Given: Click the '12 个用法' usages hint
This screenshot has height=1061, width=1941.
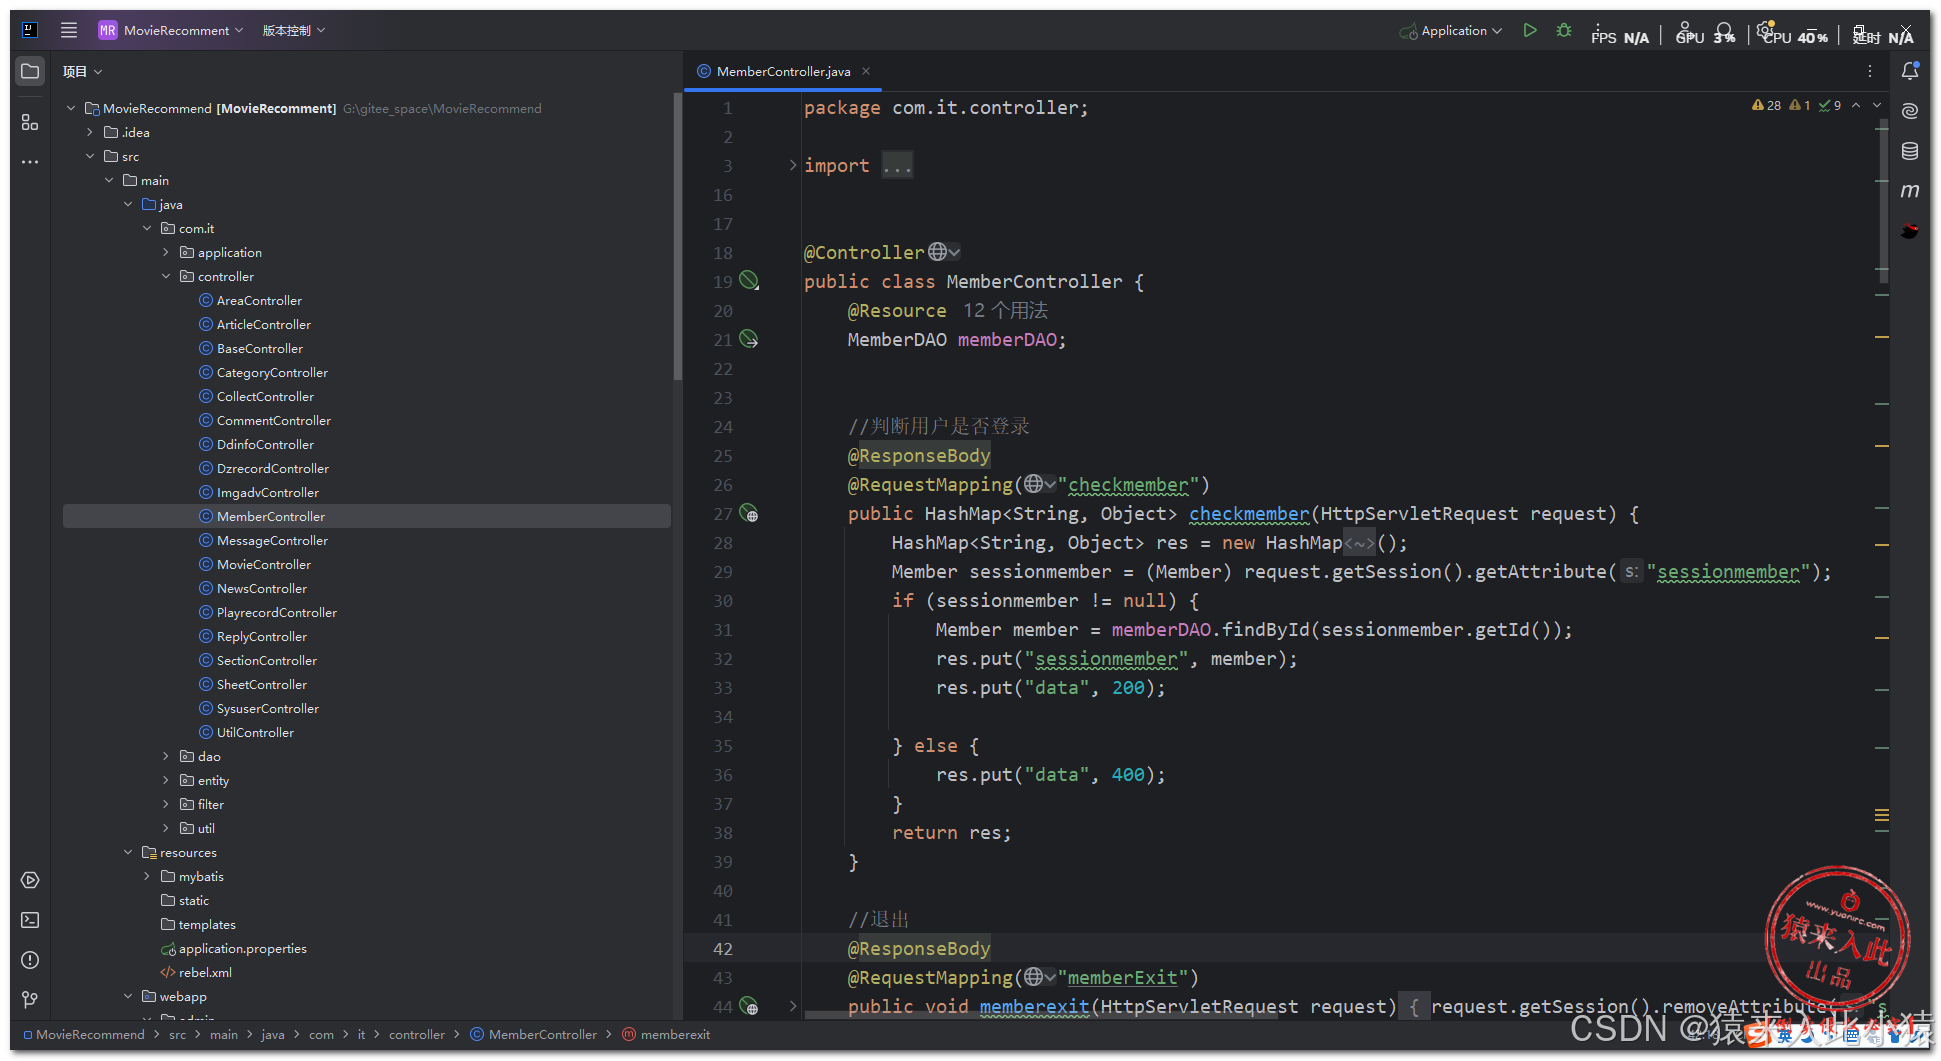Looking at the screenshot, I should tap(1006, 310).
